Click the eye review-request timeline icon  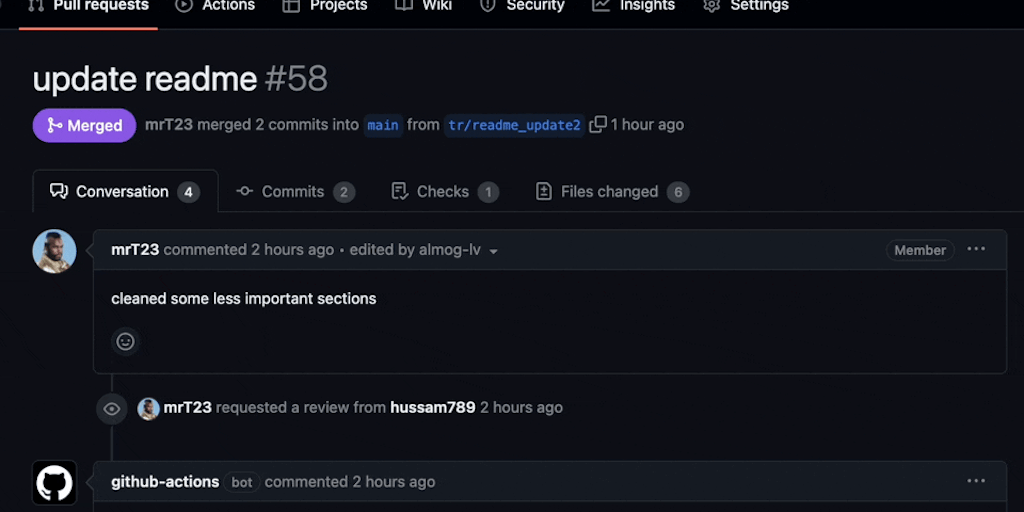112,408
